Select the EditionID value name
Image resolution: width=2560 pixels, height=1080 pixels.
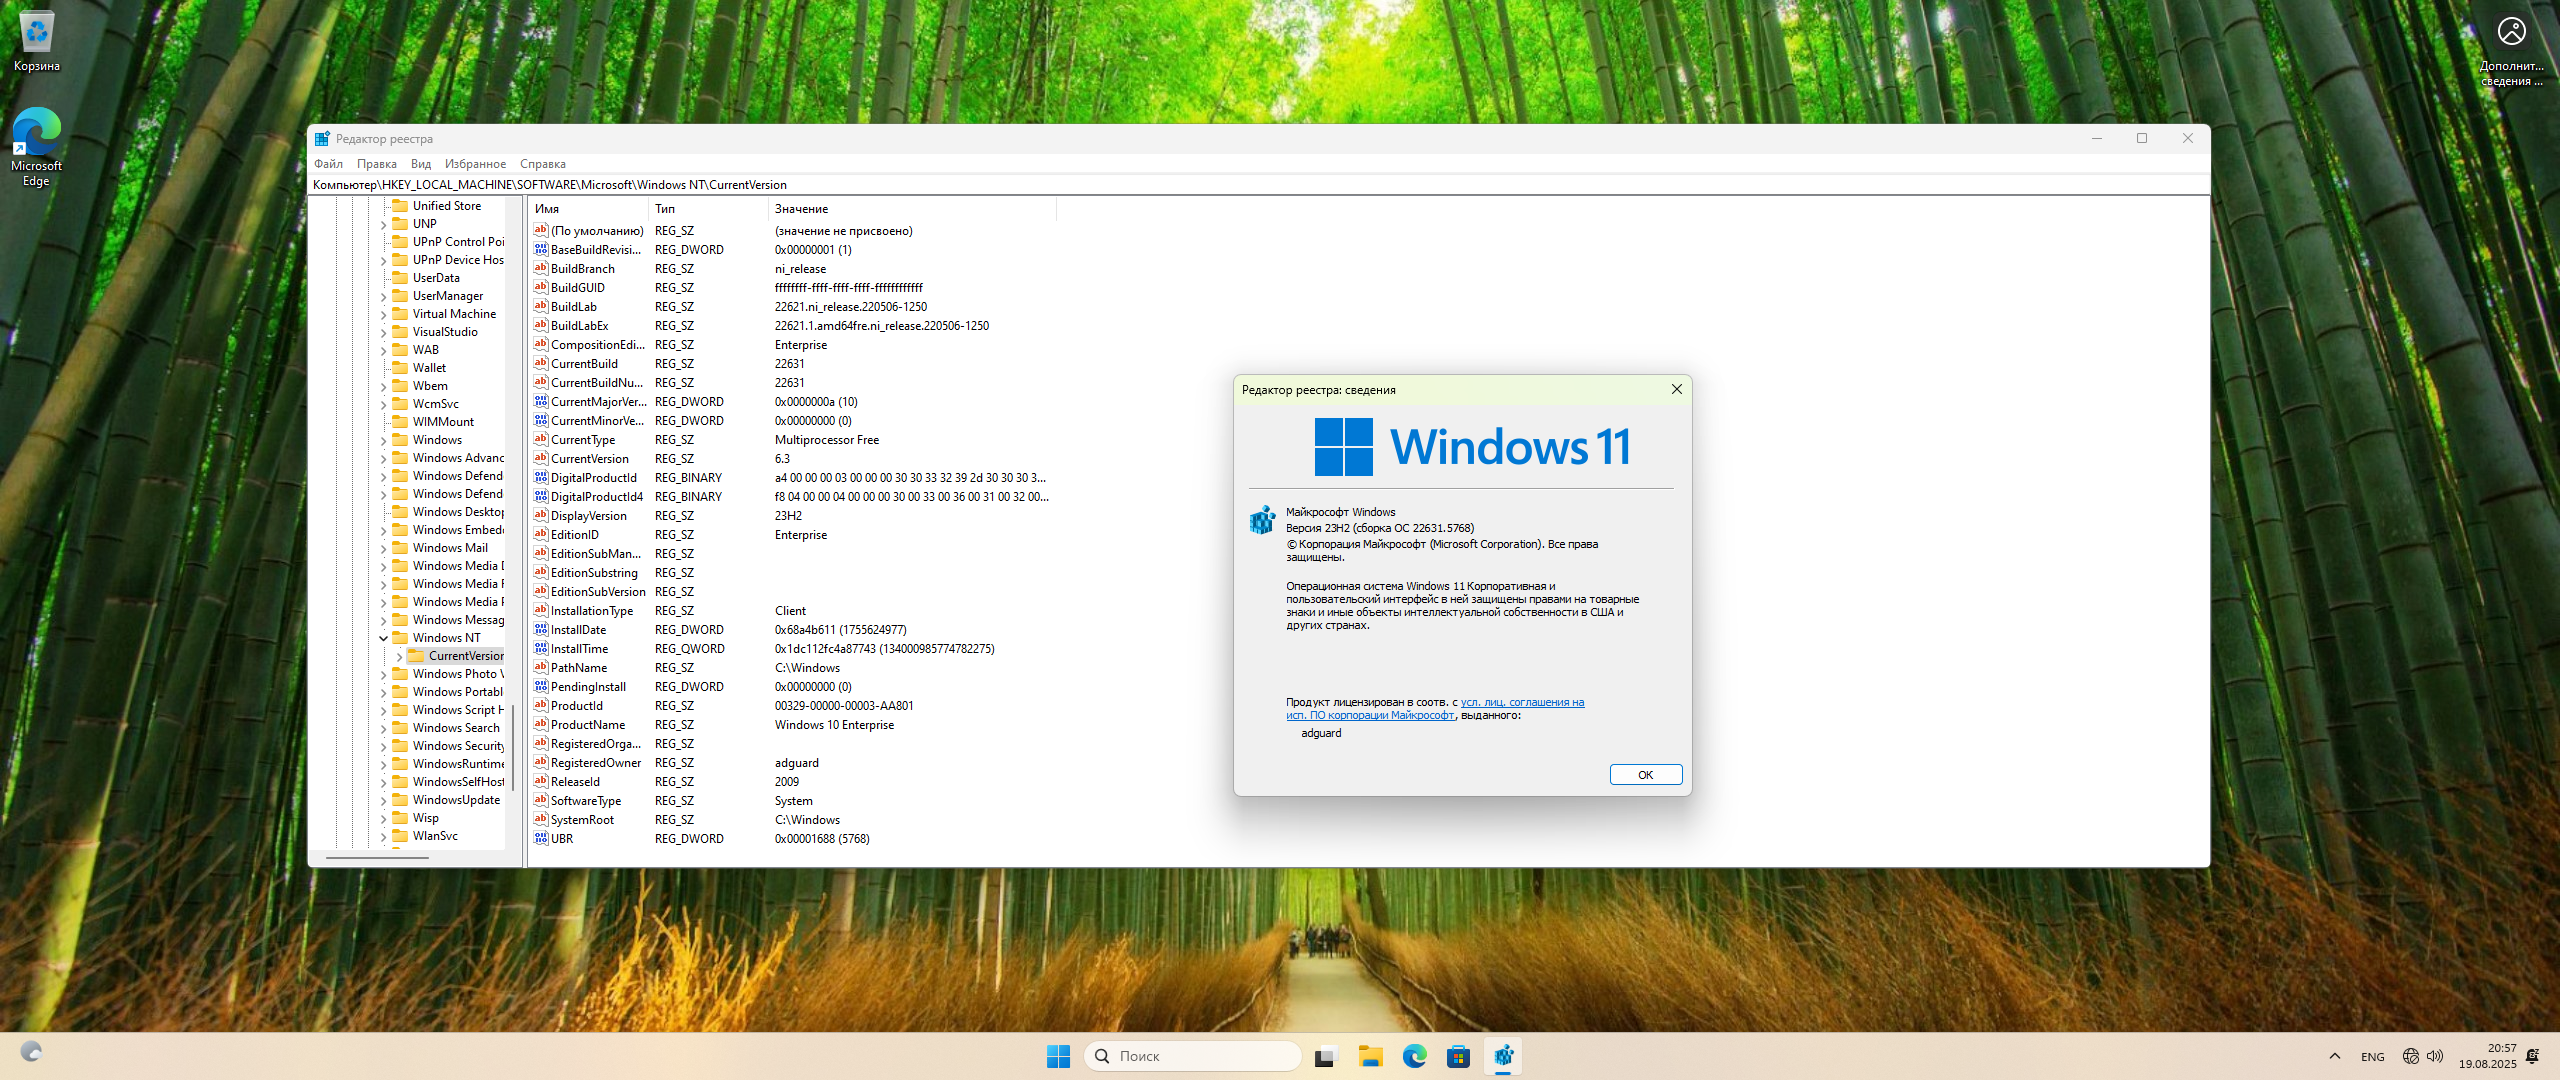coord(574,534)
